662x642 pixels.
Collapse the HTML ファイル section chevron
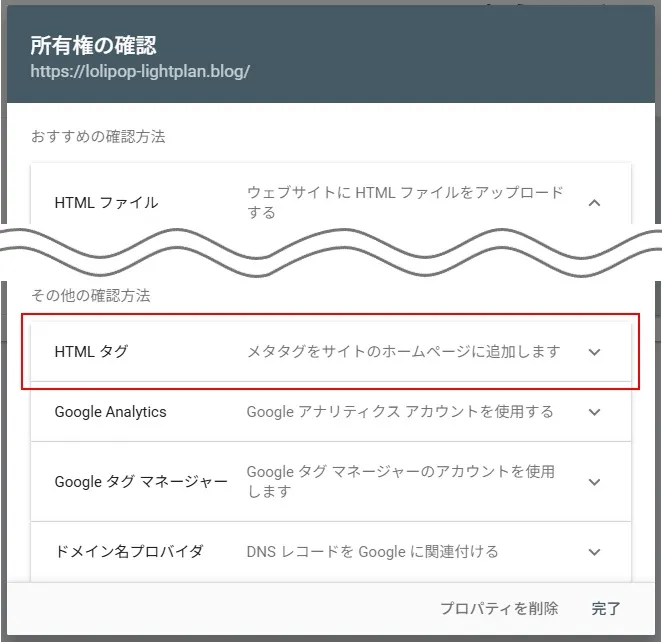595,202
